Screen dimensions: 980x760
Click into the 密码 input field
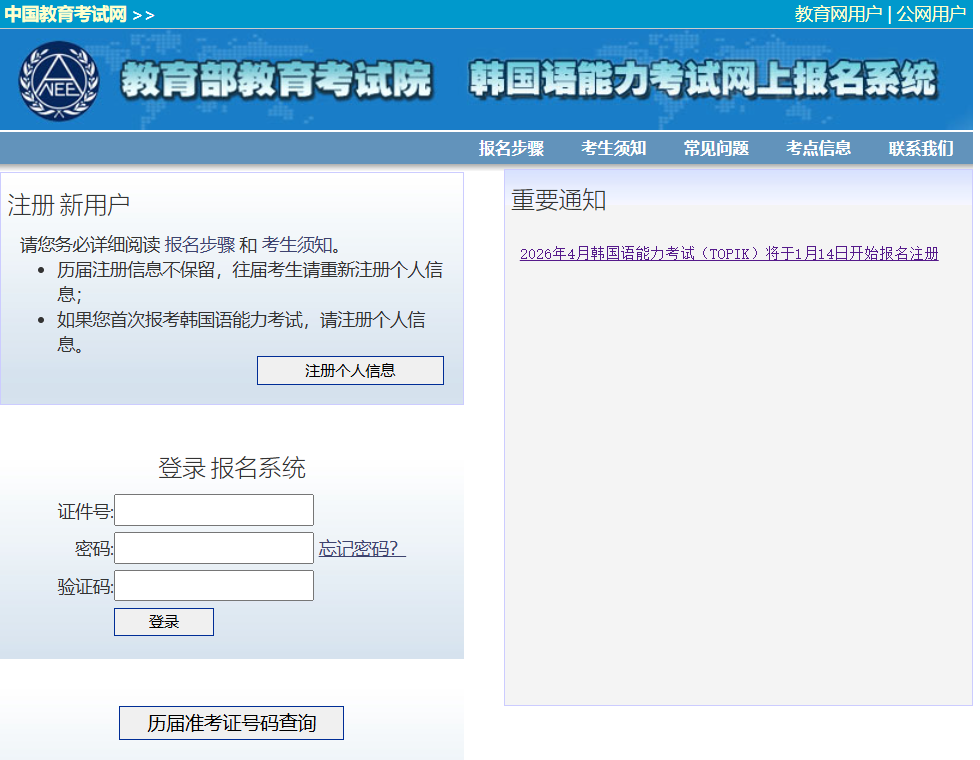coord(214,548)
